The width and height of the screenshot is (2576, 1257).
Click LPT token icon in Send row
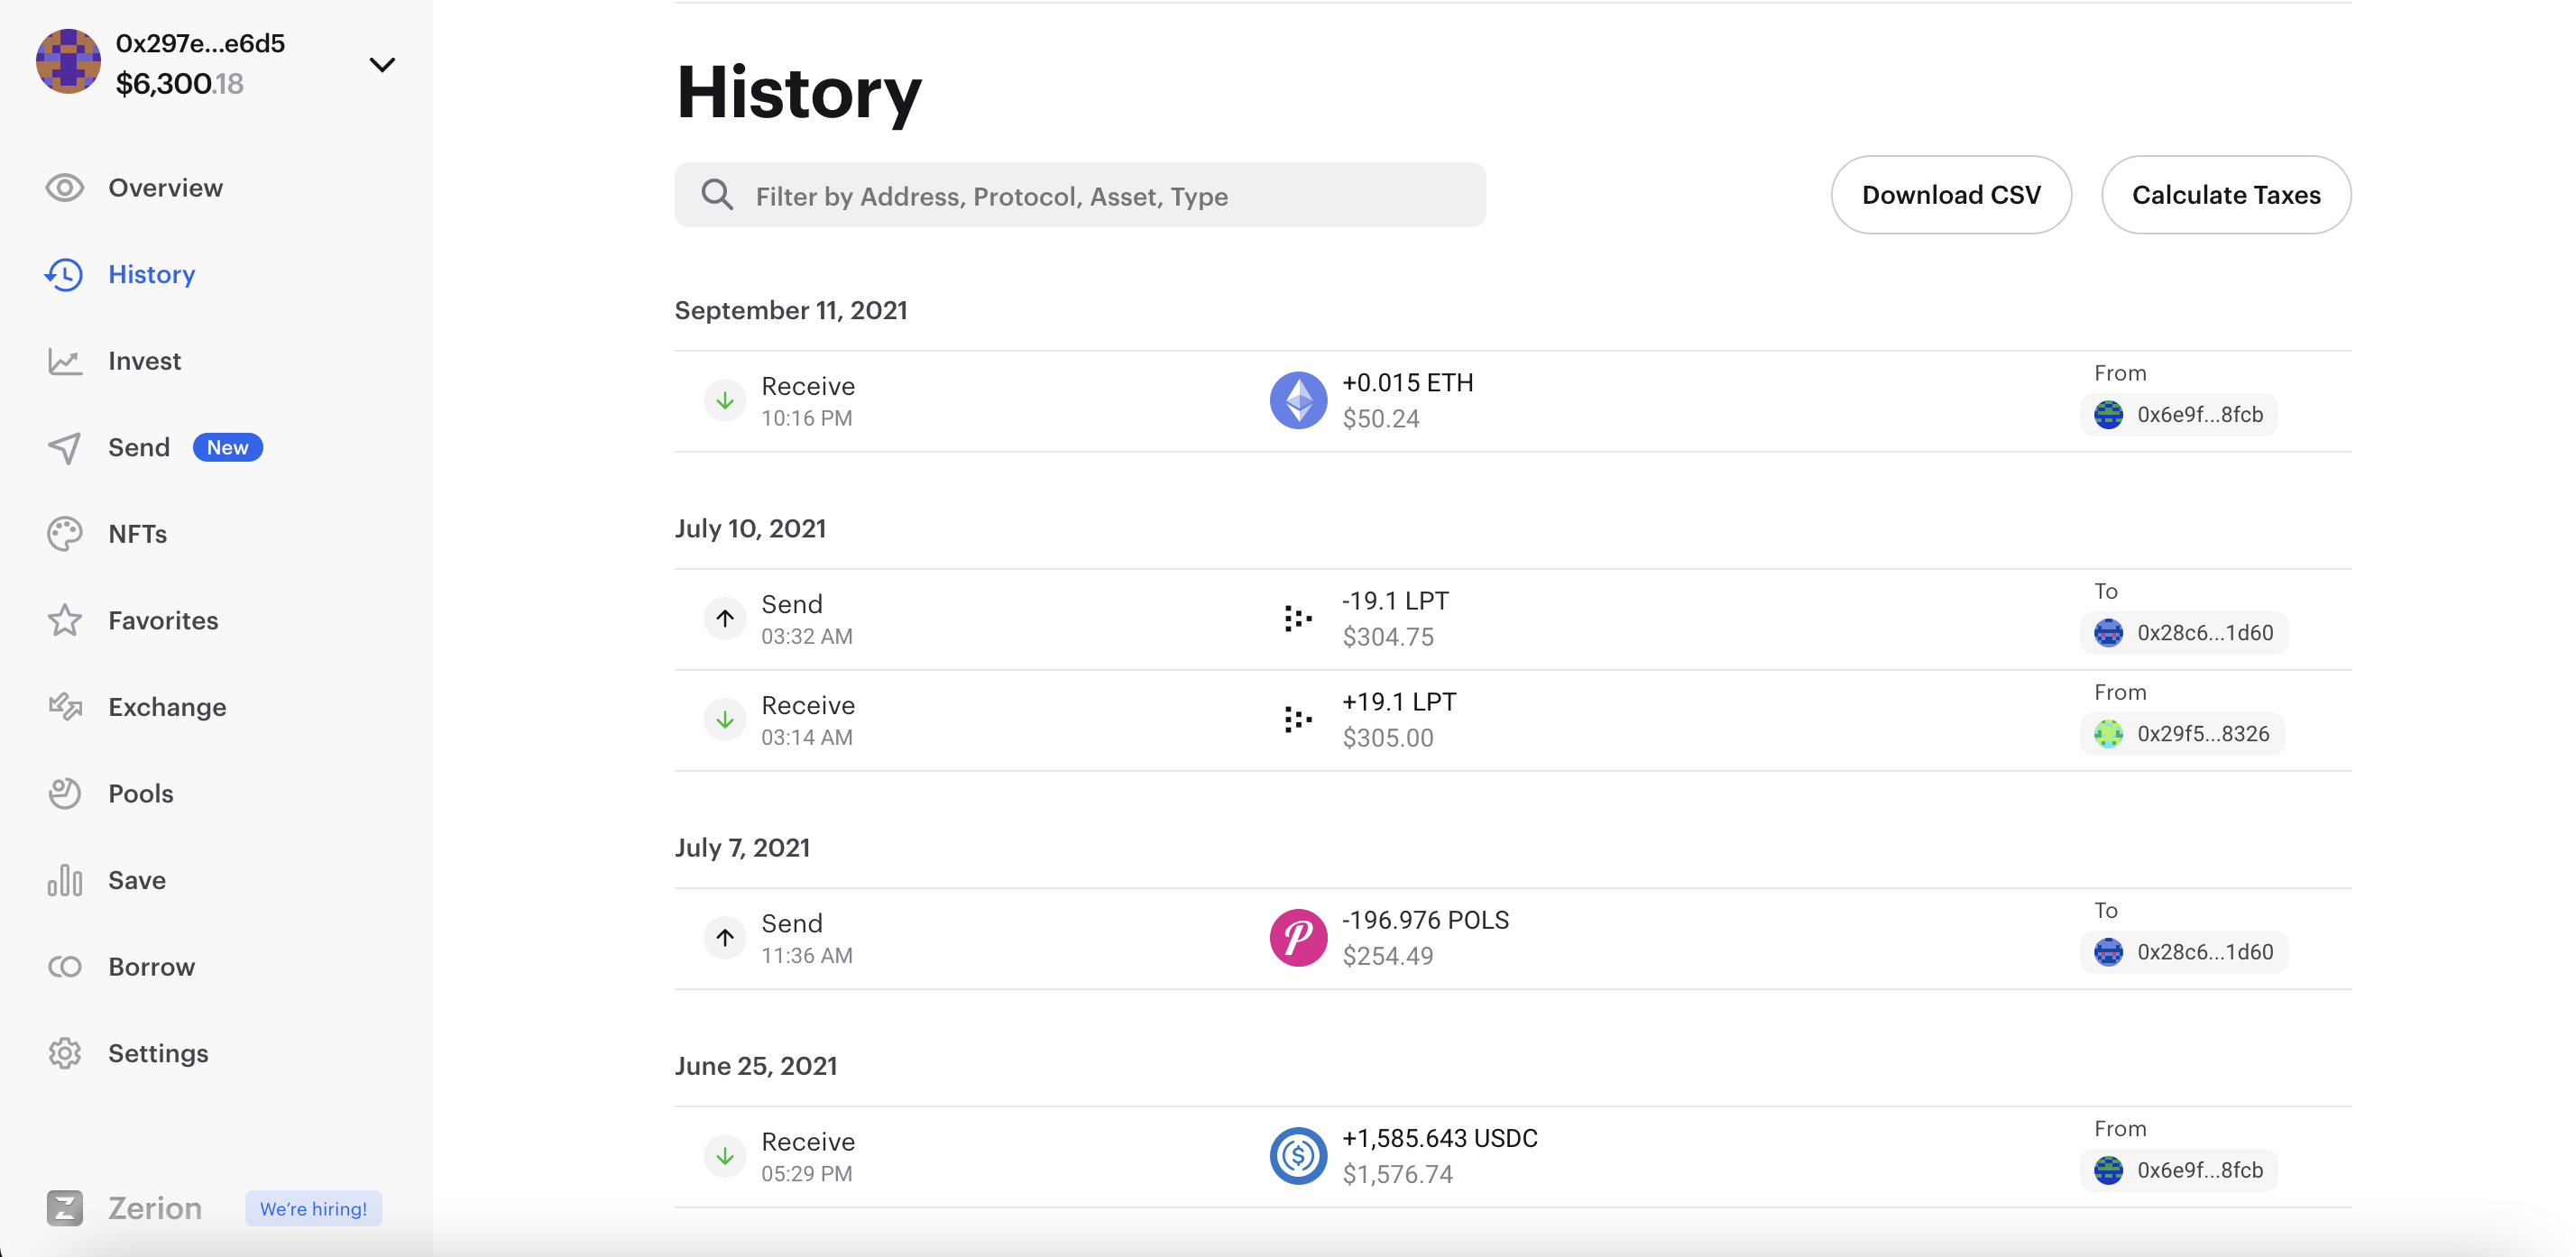1298,619
